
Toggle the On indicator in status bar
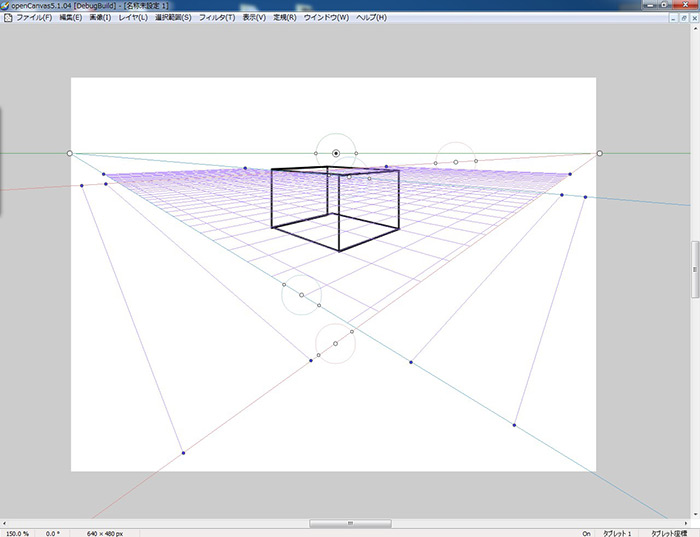click(x=586, y=532)
